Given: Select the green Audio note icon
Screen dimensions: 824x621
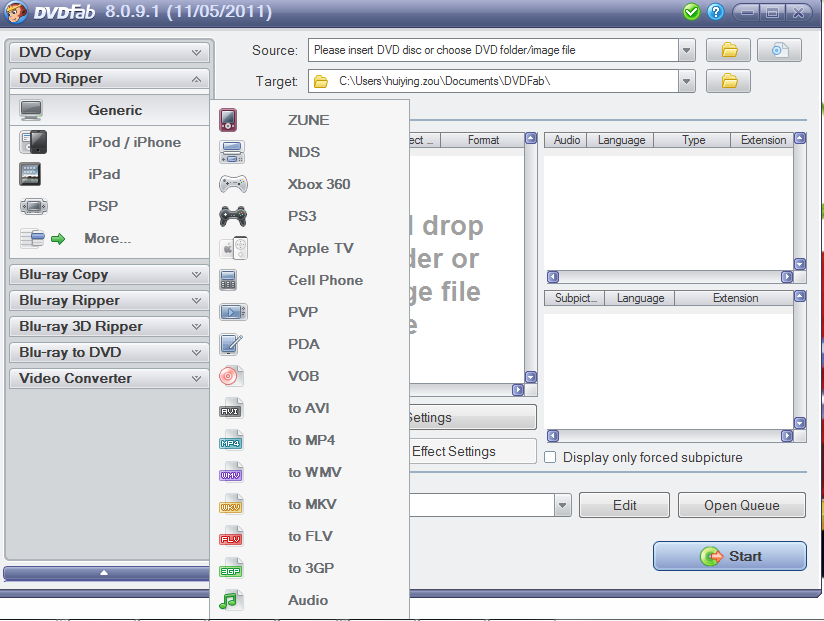Looking at the screenshot, I should (x=231, y=600).
